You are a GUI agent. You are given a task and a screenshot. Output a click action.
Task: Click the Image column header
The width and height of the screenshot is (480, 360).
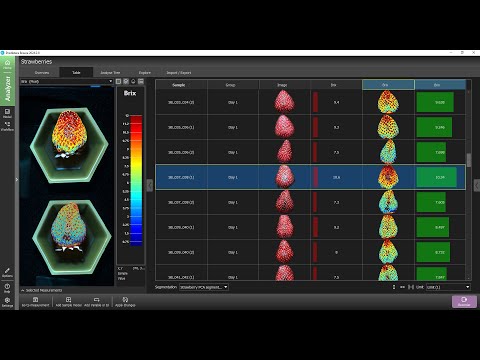pyautogui.click(x=285, y=85)
